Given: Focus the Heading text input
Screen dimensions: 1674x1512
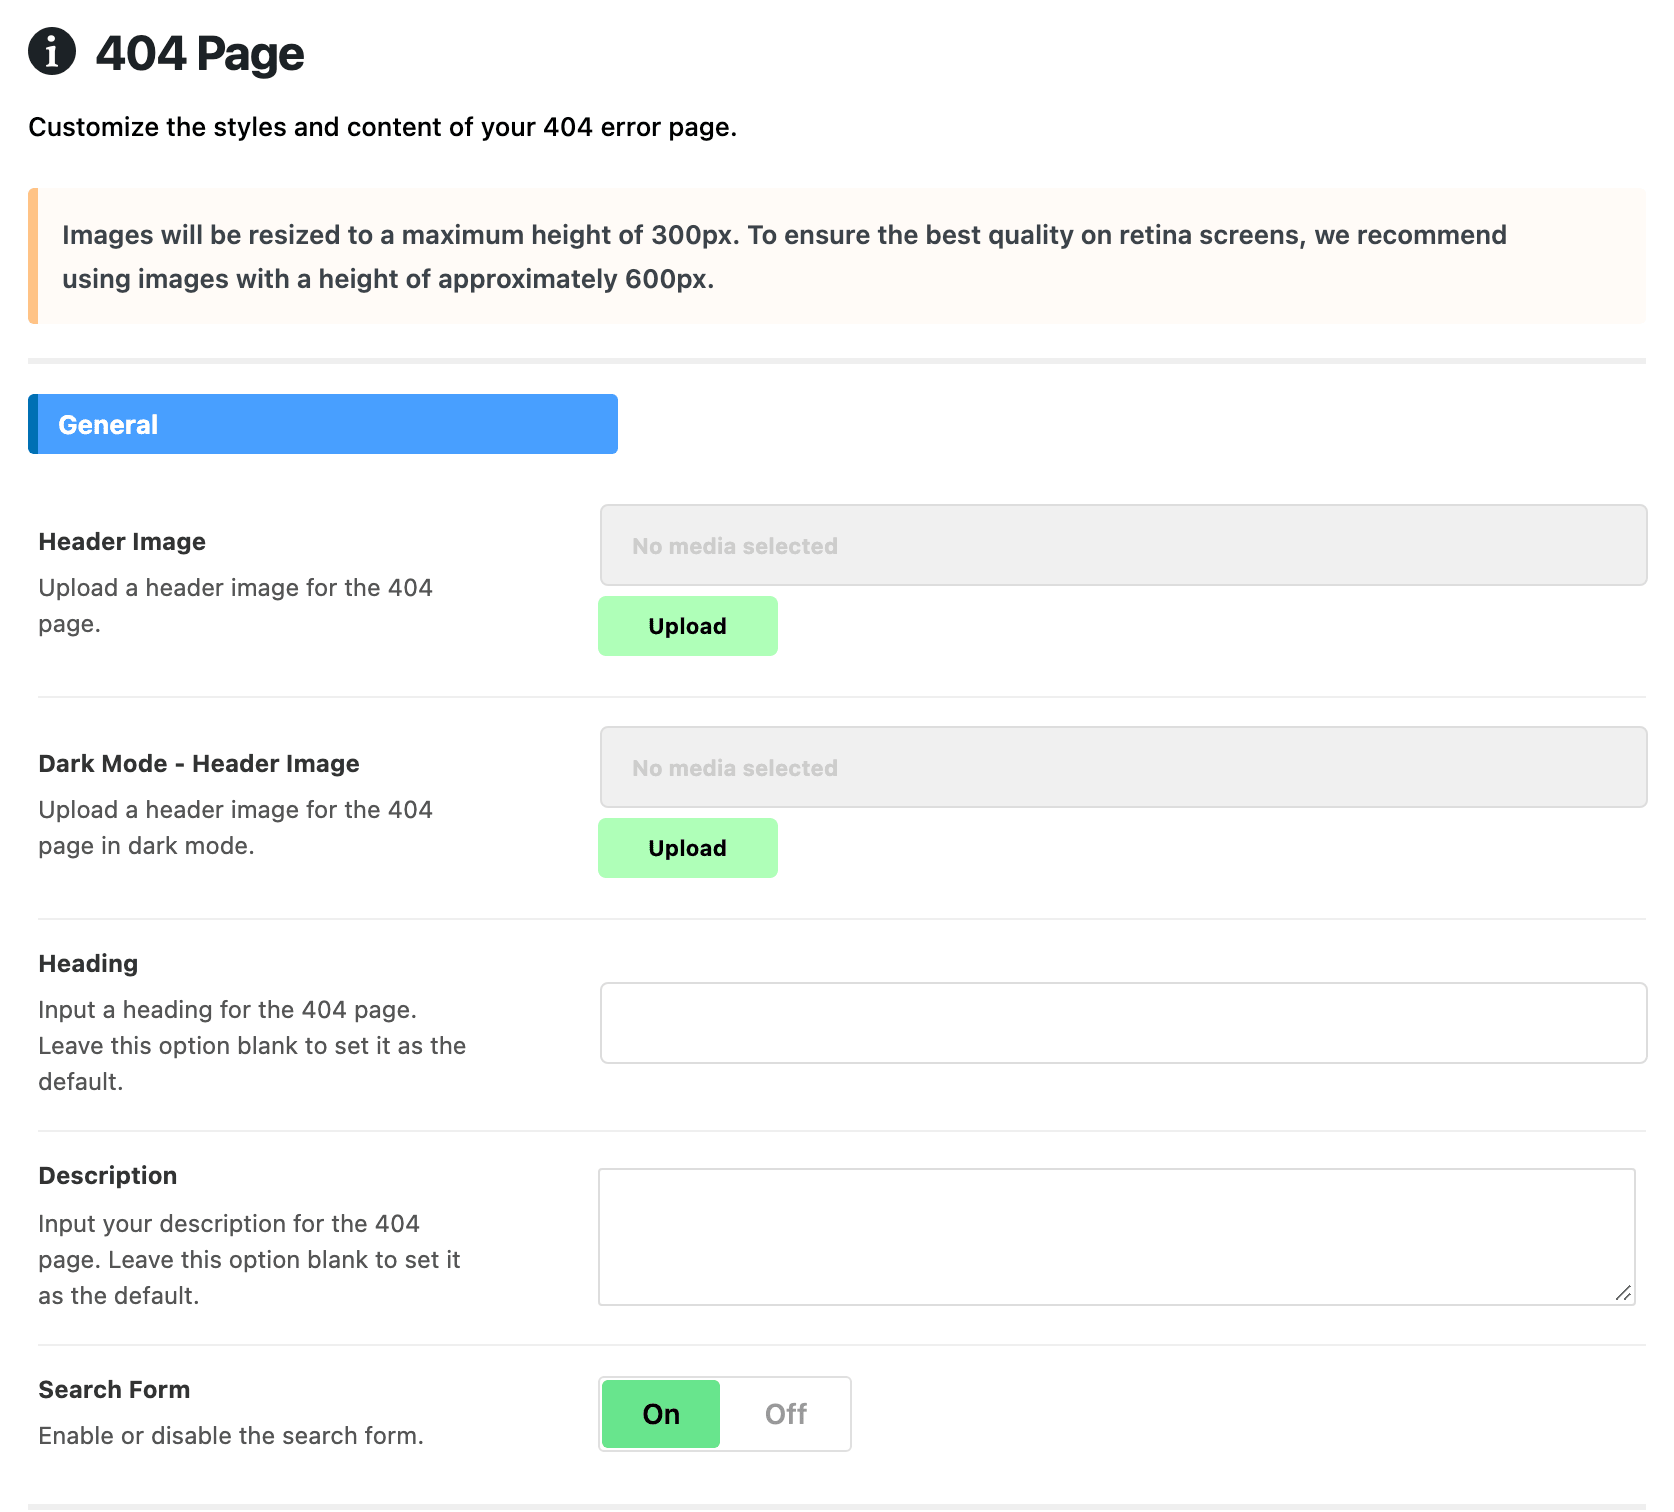Looking at the screenshot, I should click(1123, 1023).
